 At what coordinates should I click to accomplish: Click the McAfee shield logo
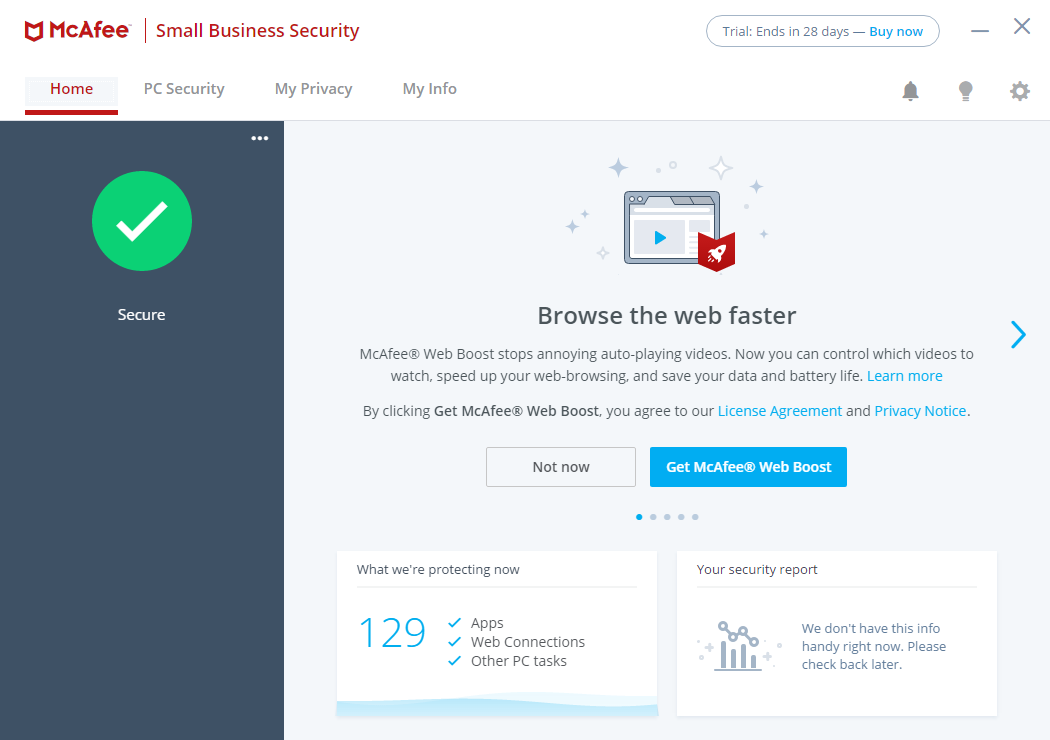coord(35,31)
